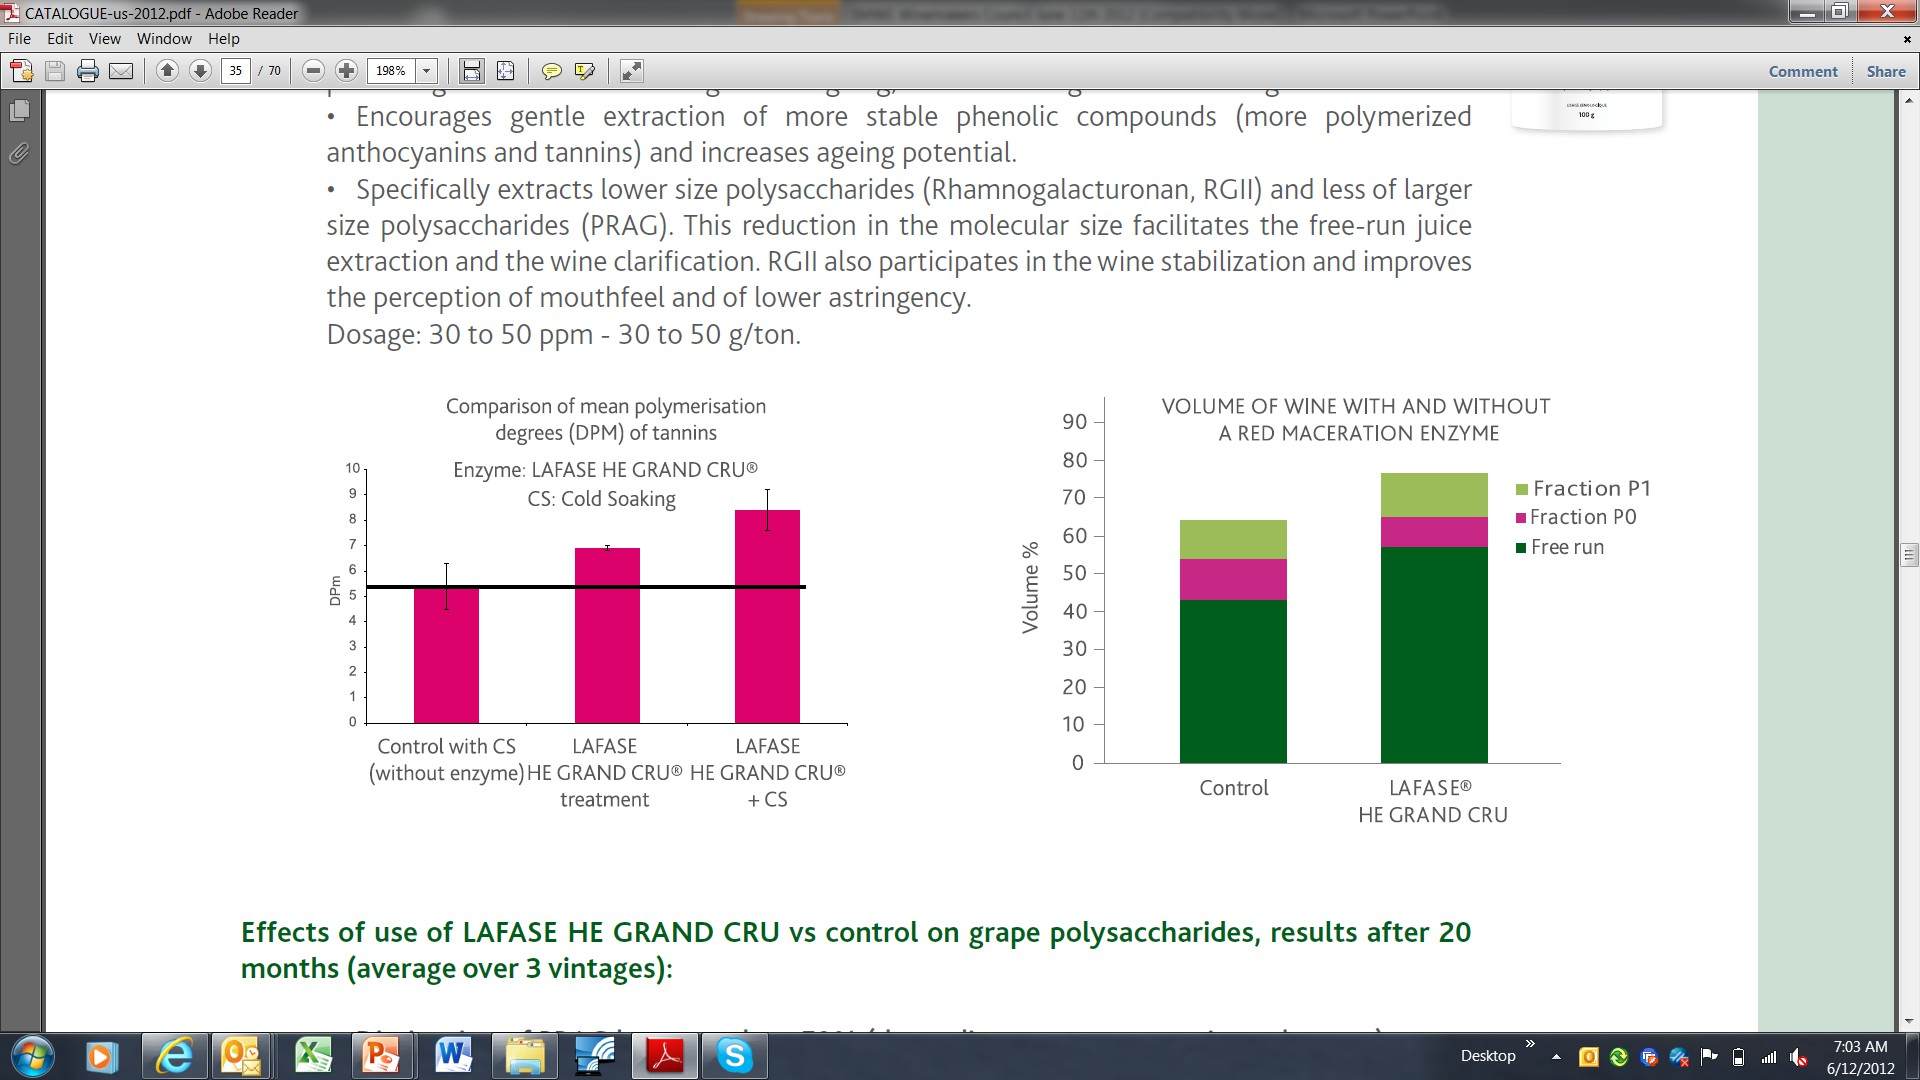This screenshot has width=1920, height=1080.
Task: Click the page number field showing 35
Action: [x=235, y=71]
